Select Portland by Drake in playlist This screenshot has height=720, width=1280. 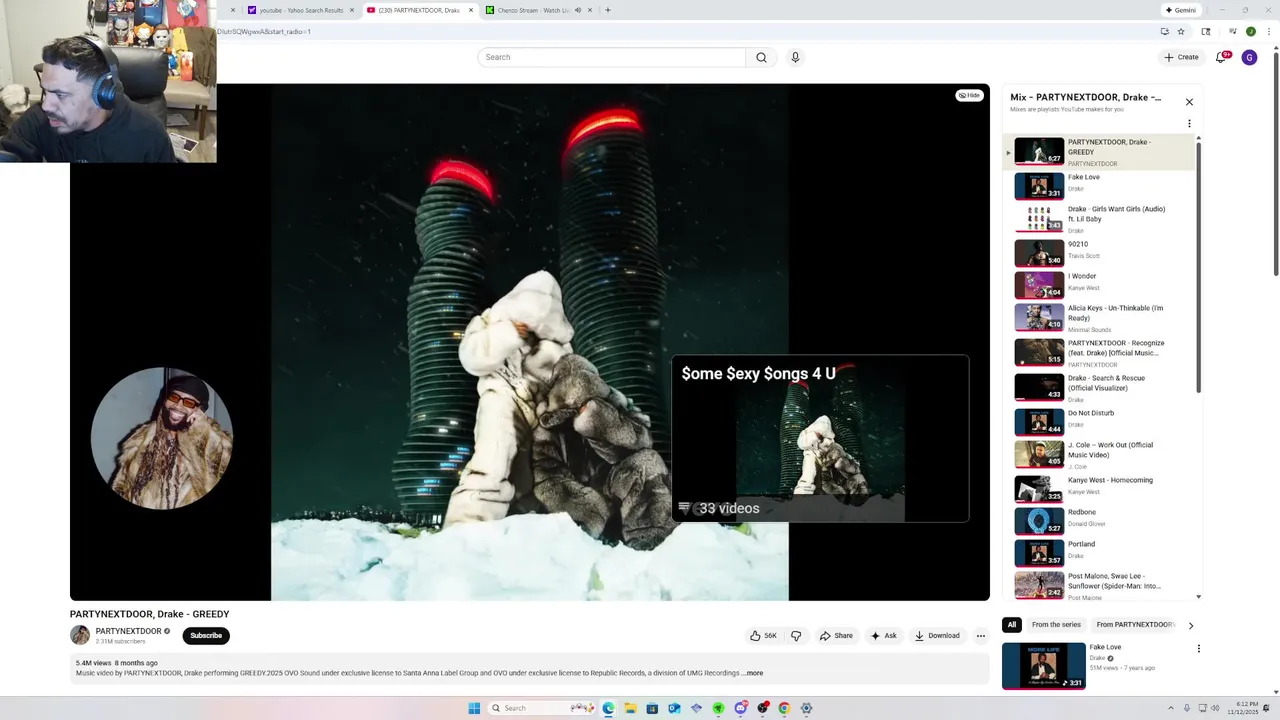(1098, 553)
